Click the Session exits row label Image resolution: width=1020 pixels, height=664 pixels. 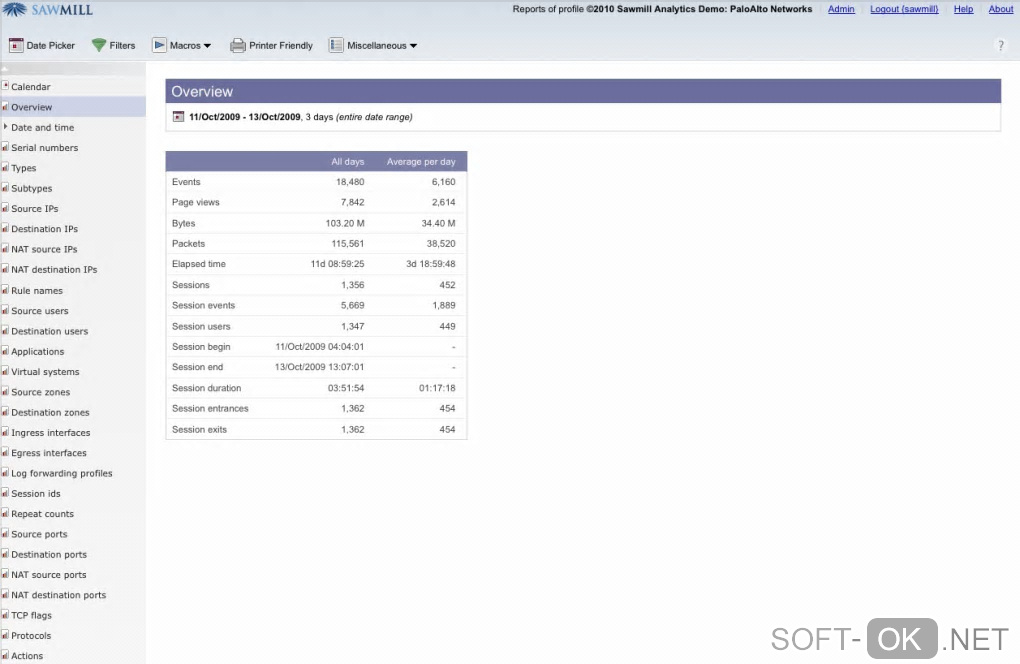[199, 429]
